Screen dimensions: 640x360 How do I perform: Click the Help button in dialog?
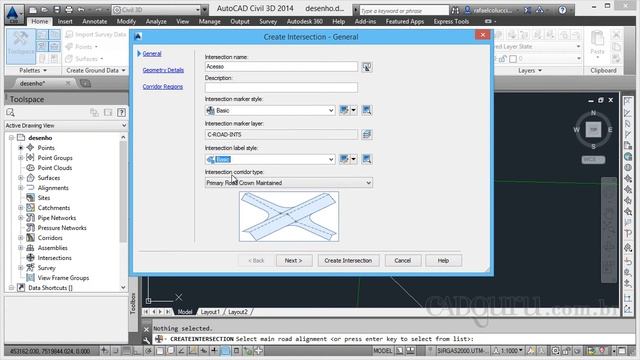point(443,260)
